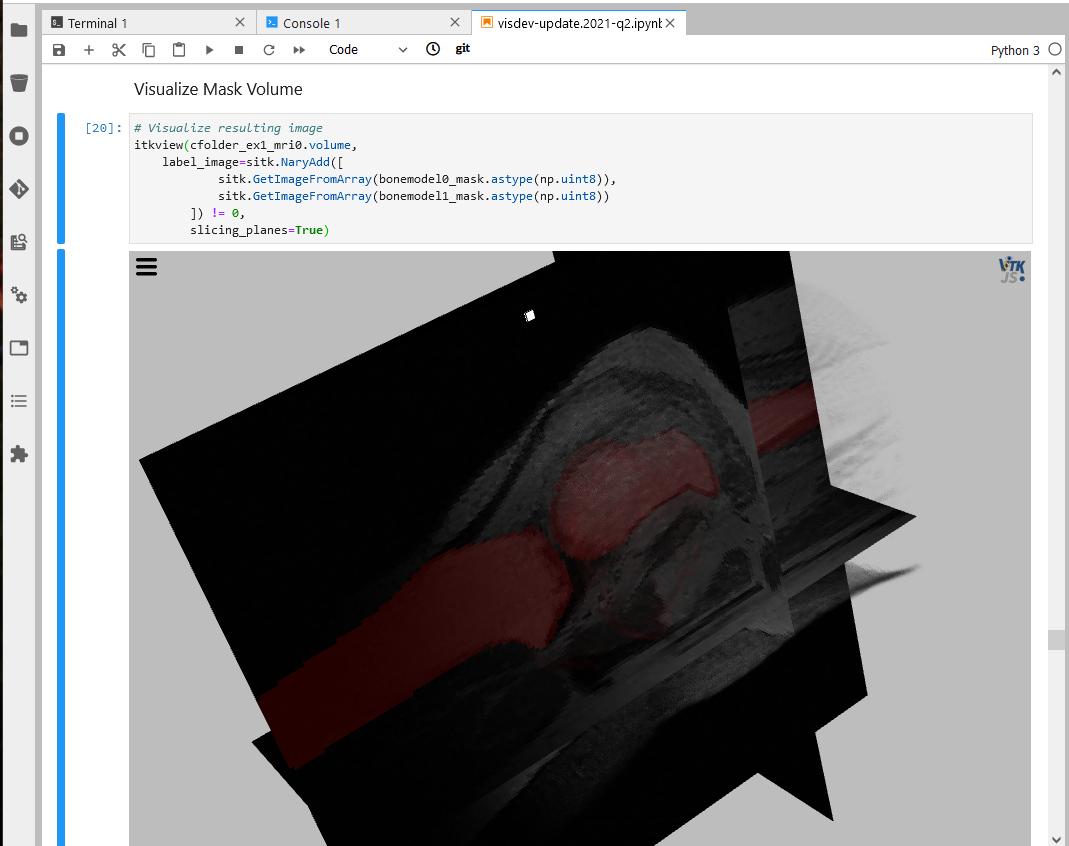Open the table of contents sidebar panel
Screen dimensions: 1069x846
coord(18,401)
